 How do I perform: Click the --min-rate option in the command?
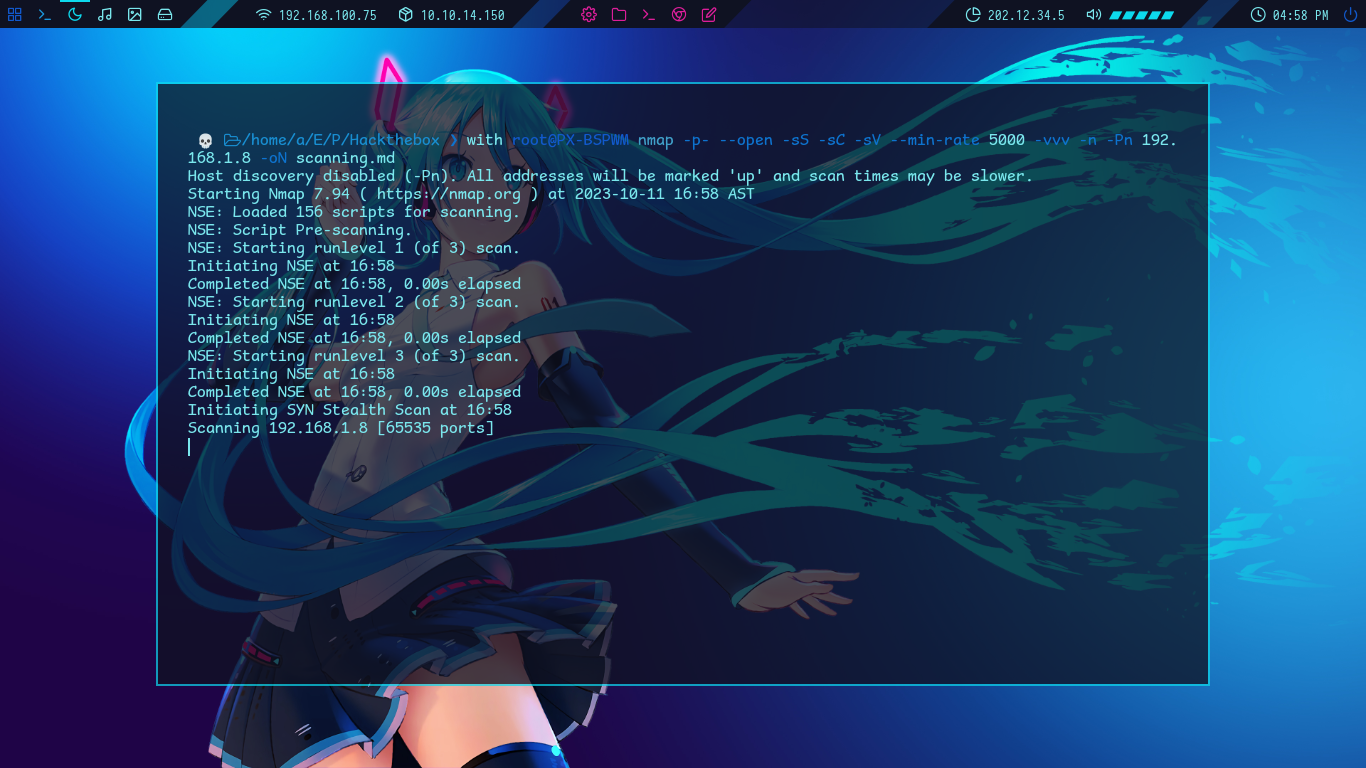point(935,140)
